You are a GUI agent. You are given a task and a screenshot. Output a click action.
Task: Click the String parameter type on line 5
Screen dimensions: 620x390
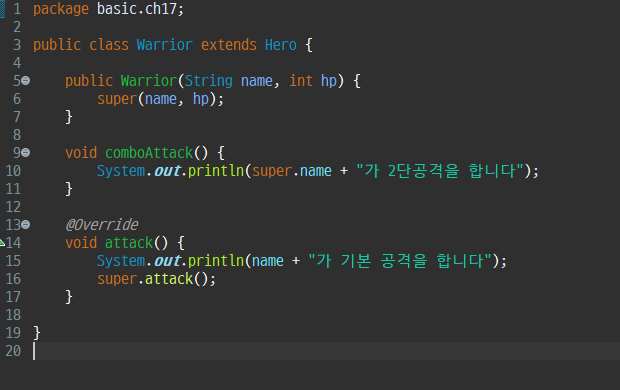pyautogui.click(x=209, y=81)
